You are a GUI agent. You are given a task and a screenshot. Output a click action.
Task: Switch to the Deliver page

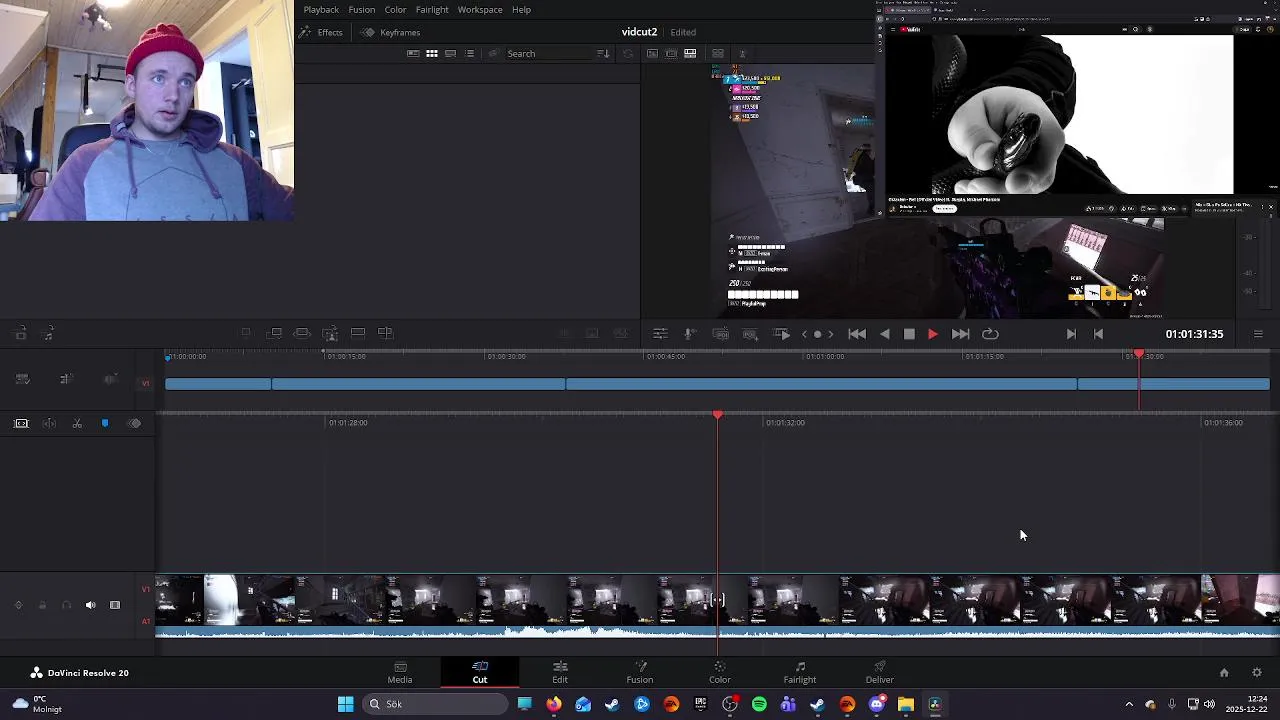(x=880, y=672)
